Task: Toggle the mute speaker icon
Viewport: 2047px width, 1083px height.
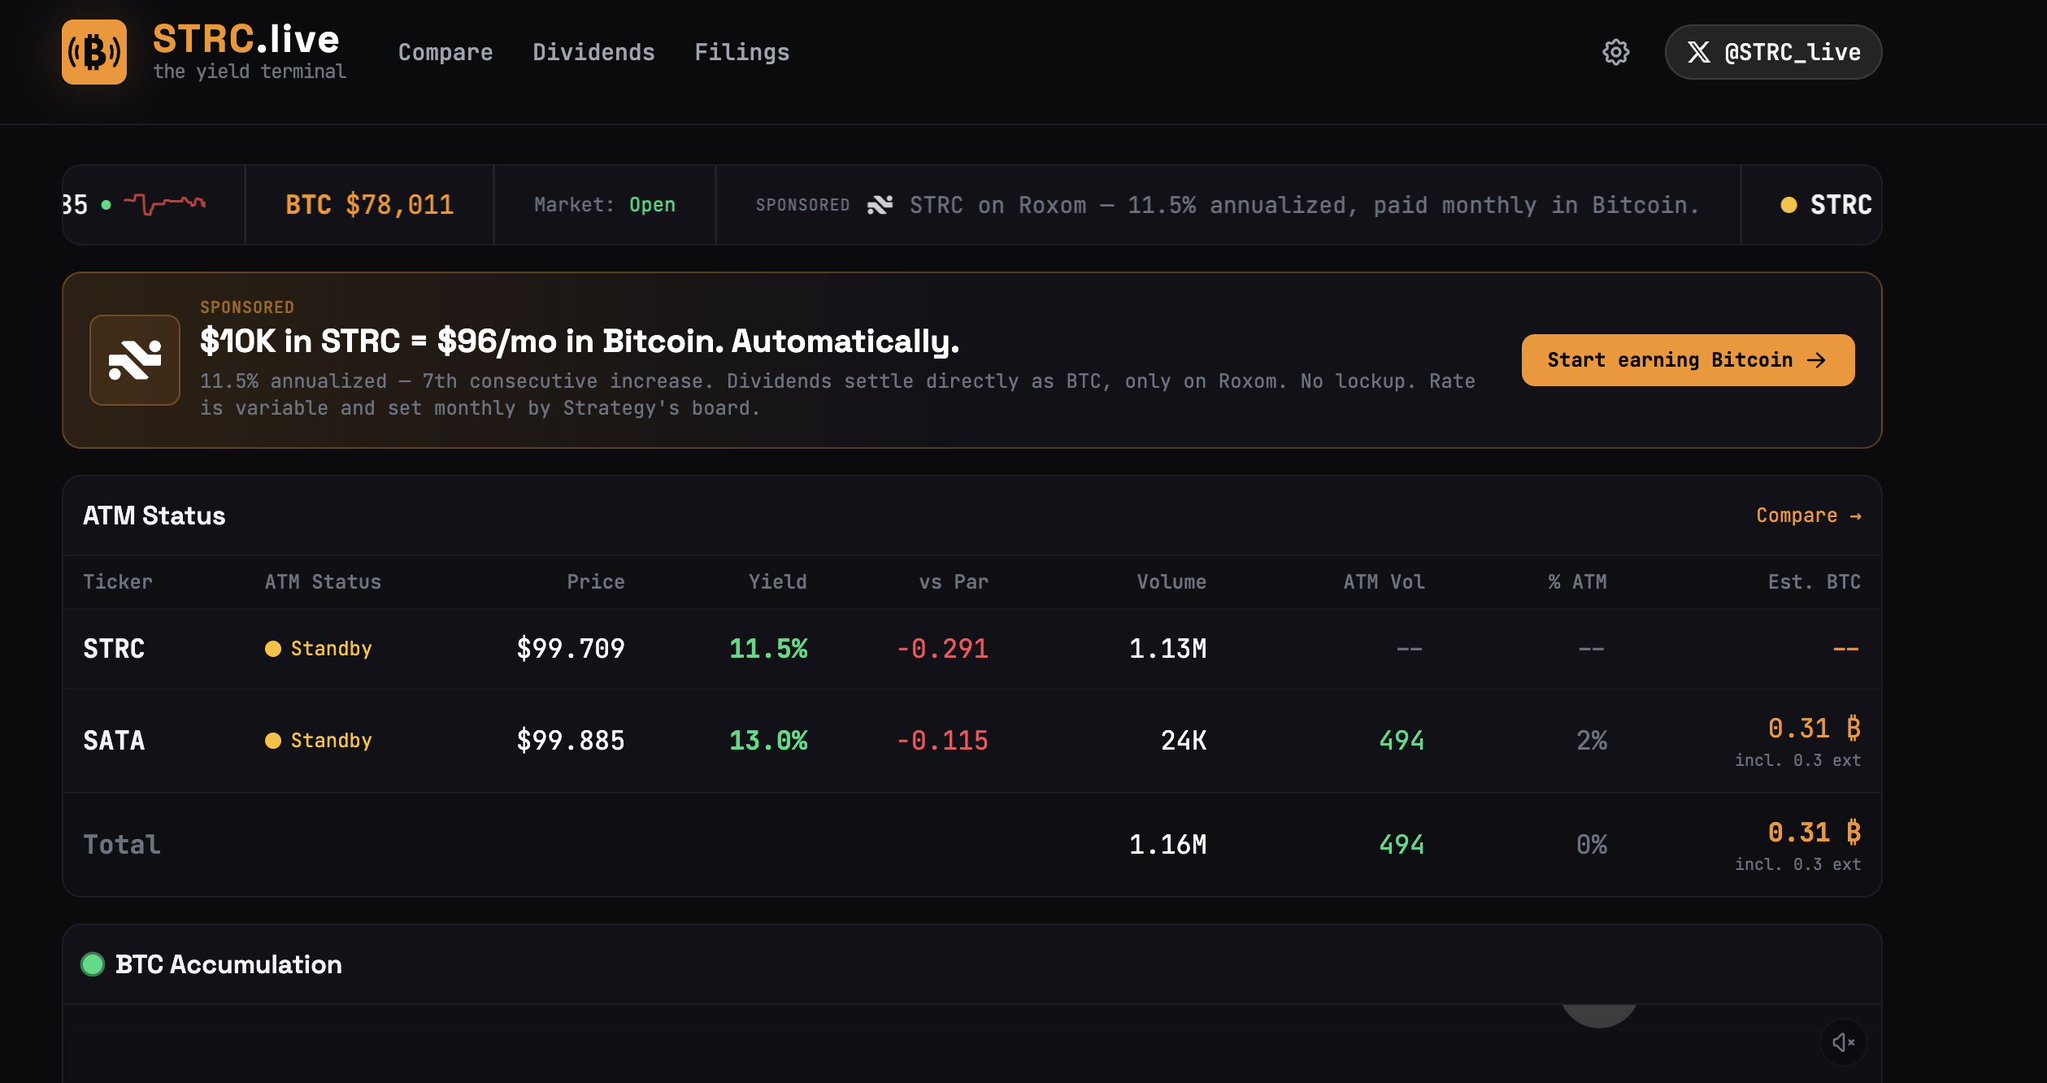Action: [x=1843, y=1043]
